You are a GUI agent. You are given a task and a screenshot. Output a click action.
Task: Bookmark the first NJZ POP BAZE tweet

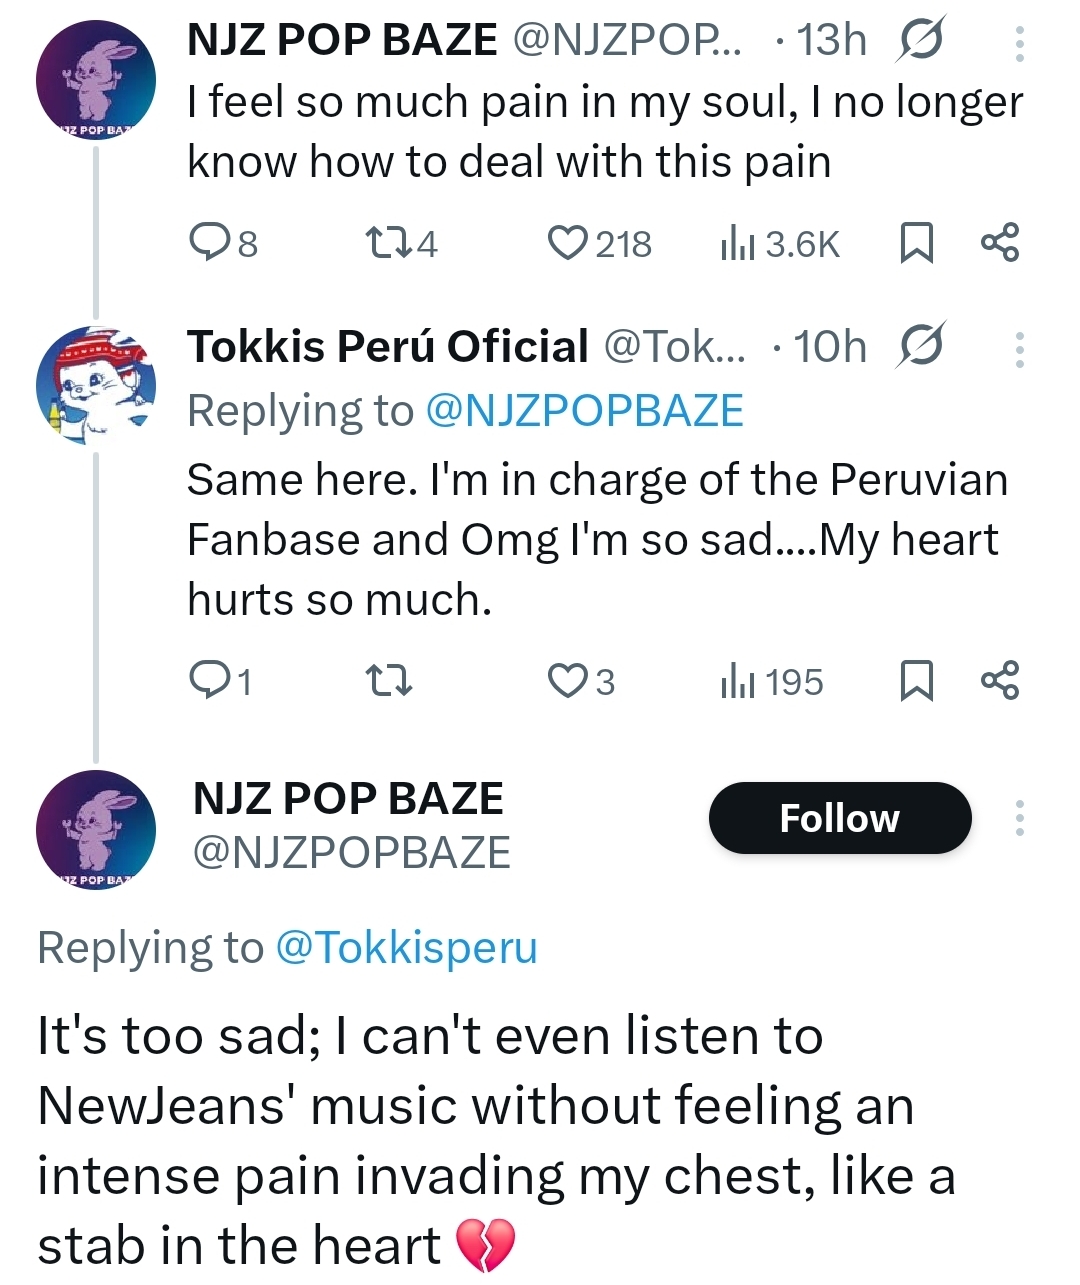click(x=917, y=243)
